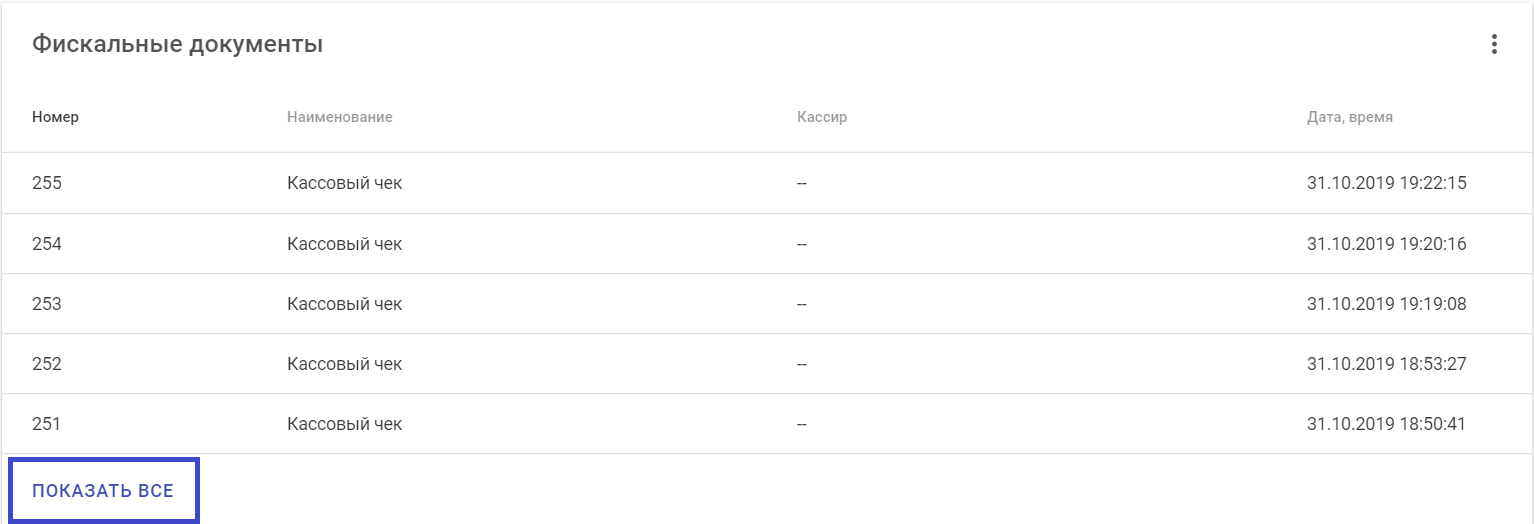Image resolution: width=1534 pixels, height=524 pixels.
Task: Select Кассовый чек in row 255
Action: [x=344, y=183]
